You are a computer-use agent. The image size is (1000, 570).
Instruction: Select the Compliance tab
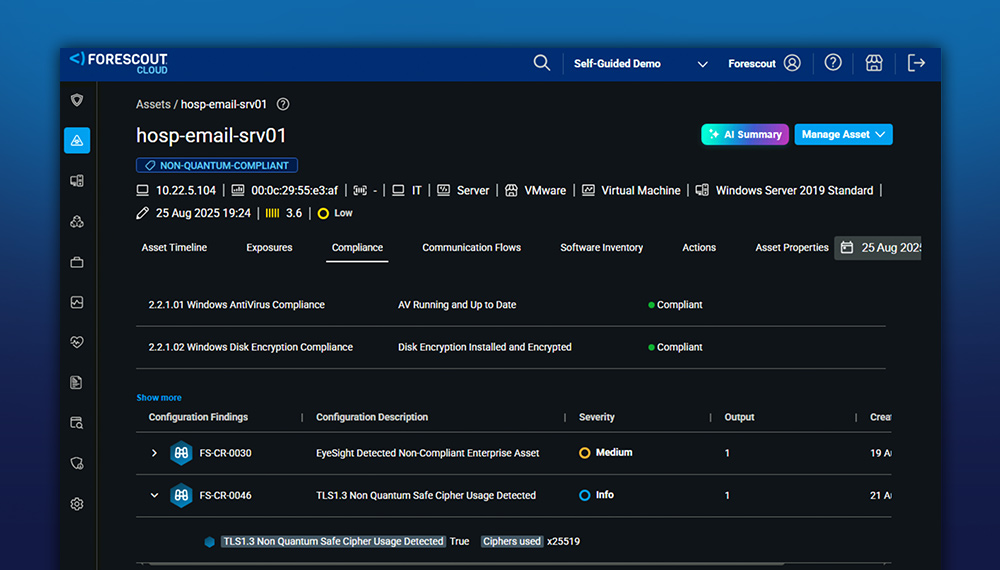(x=357, y=247)
